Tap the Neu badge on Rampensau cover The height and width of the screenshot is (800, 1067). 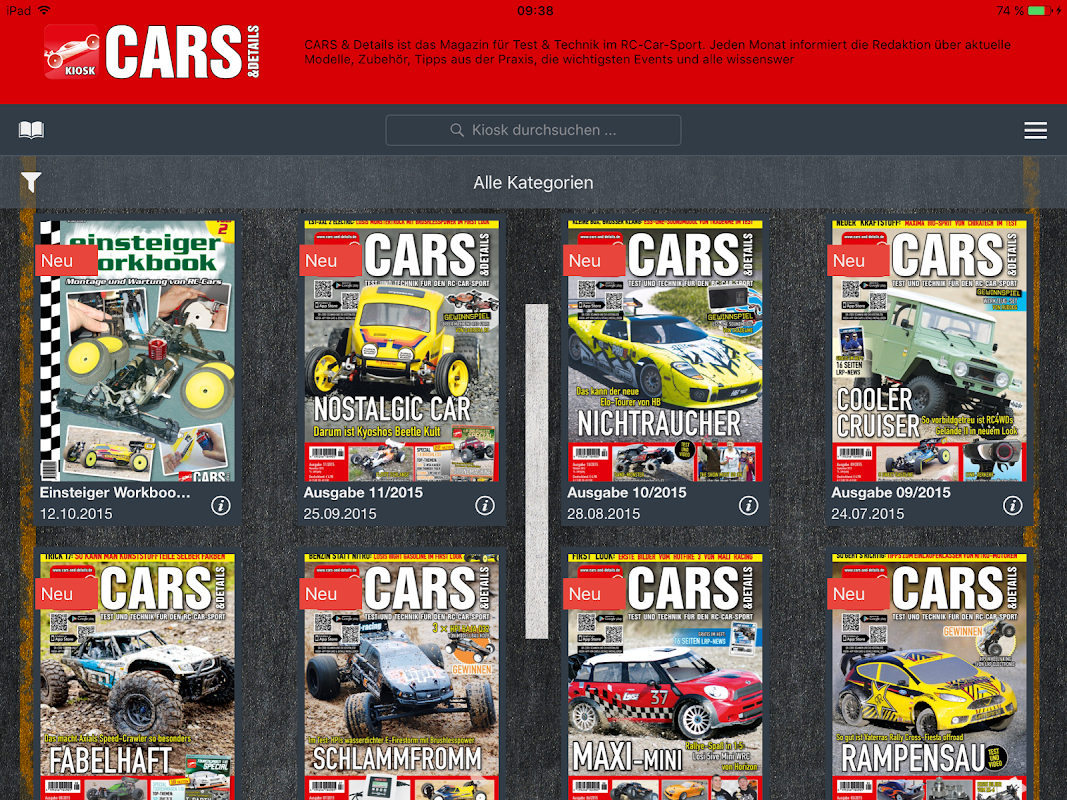click(x=857, y=594)
